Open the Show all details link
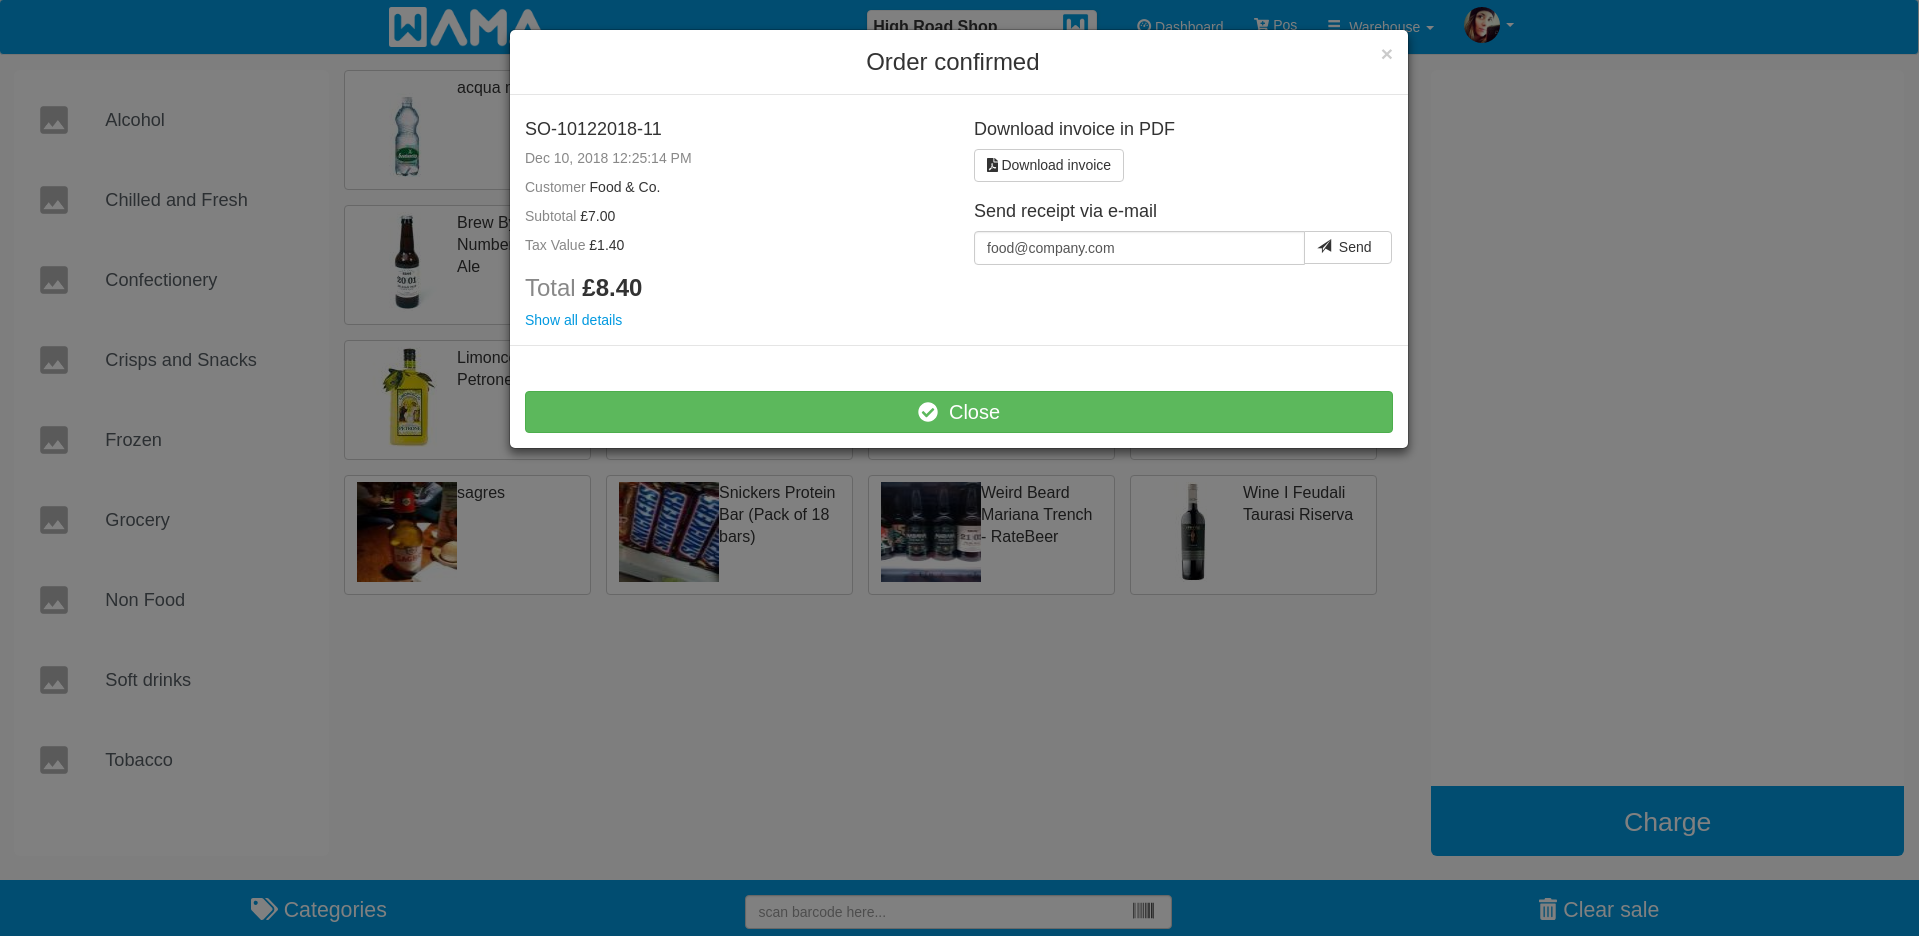 pos(573,320)
